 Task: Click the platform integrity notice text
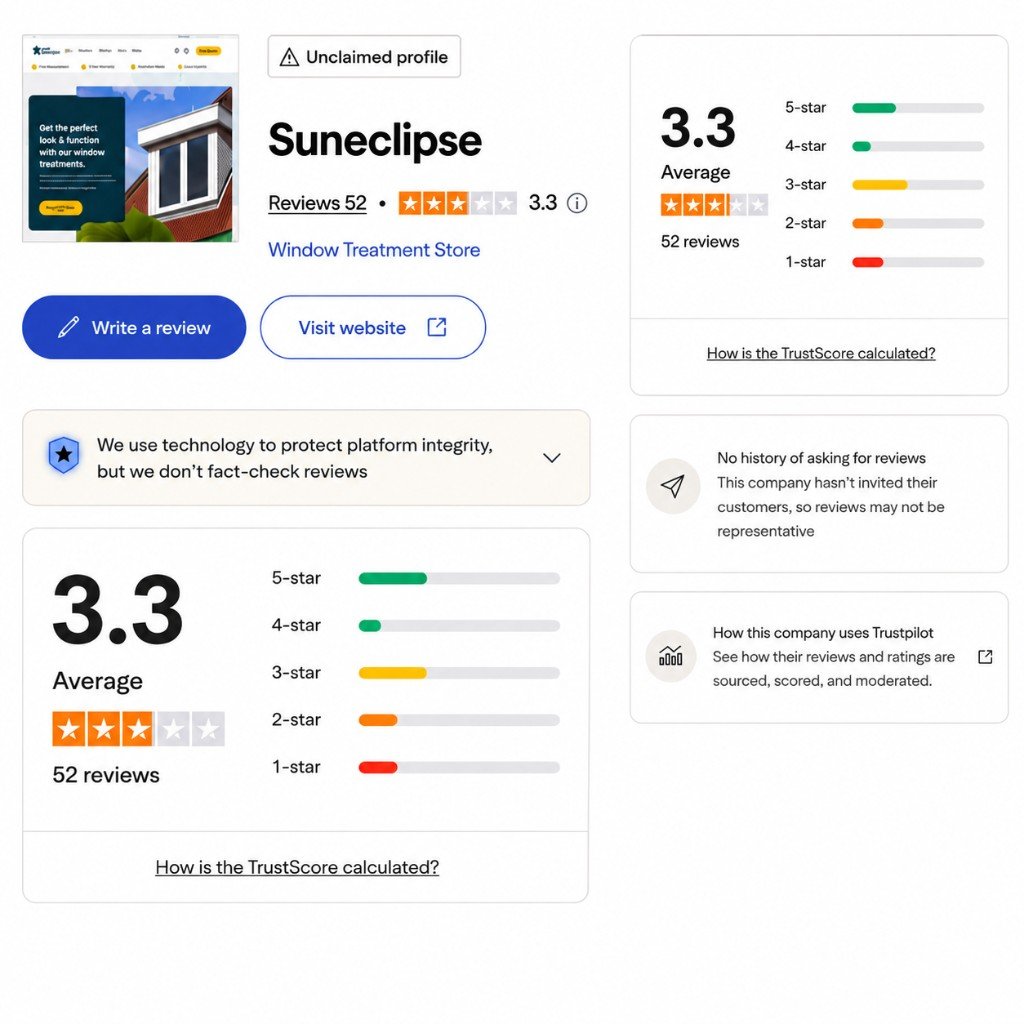tap(295, 458)
